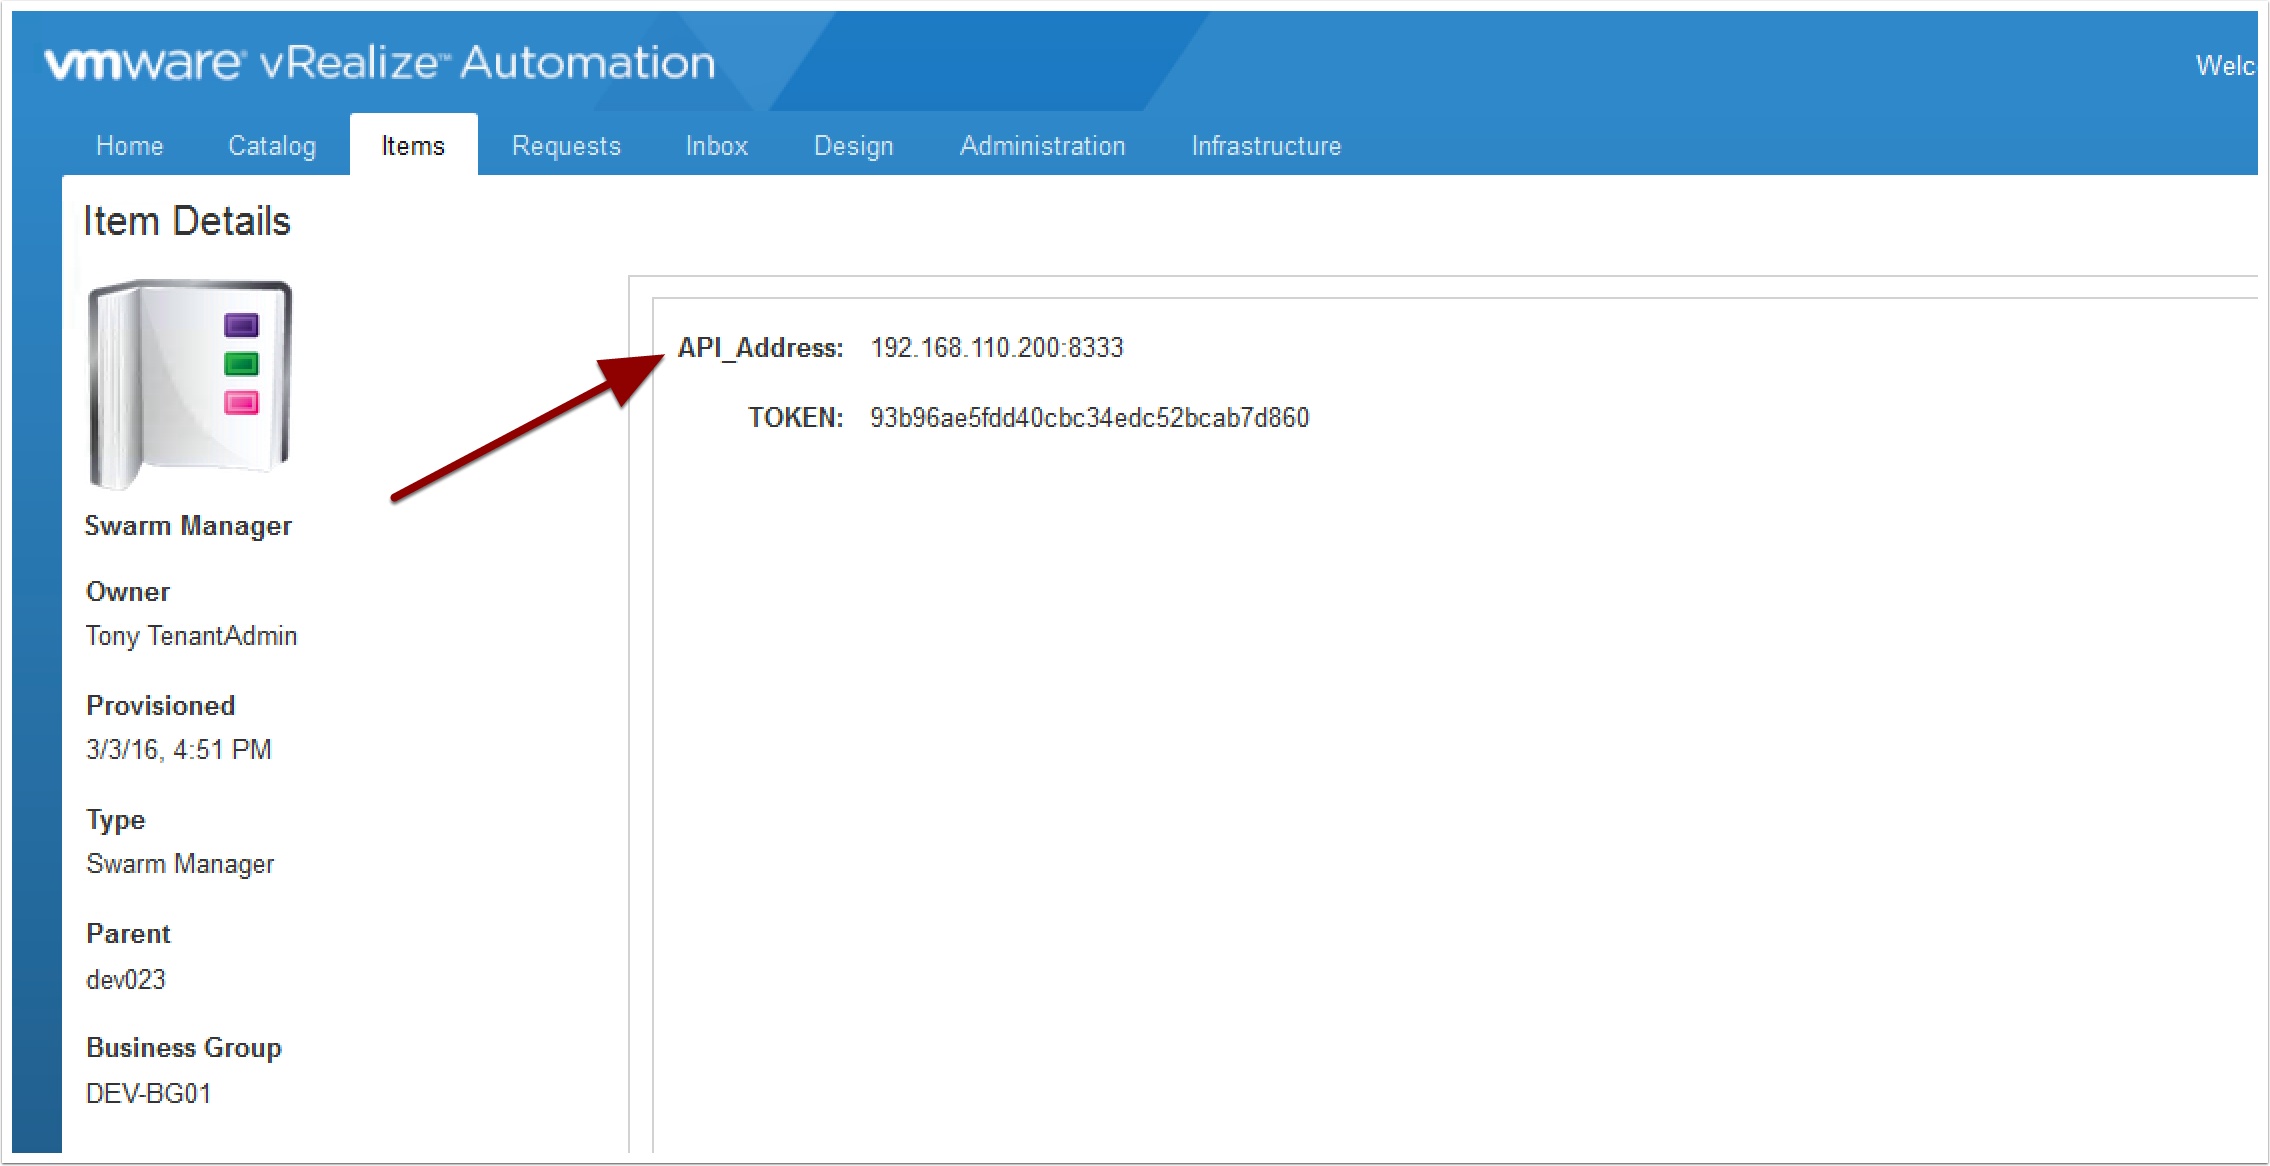This screenshot has height=1166, width=2270.
Task: Go to the Infrastructure tab
Action: (1266, 146)
